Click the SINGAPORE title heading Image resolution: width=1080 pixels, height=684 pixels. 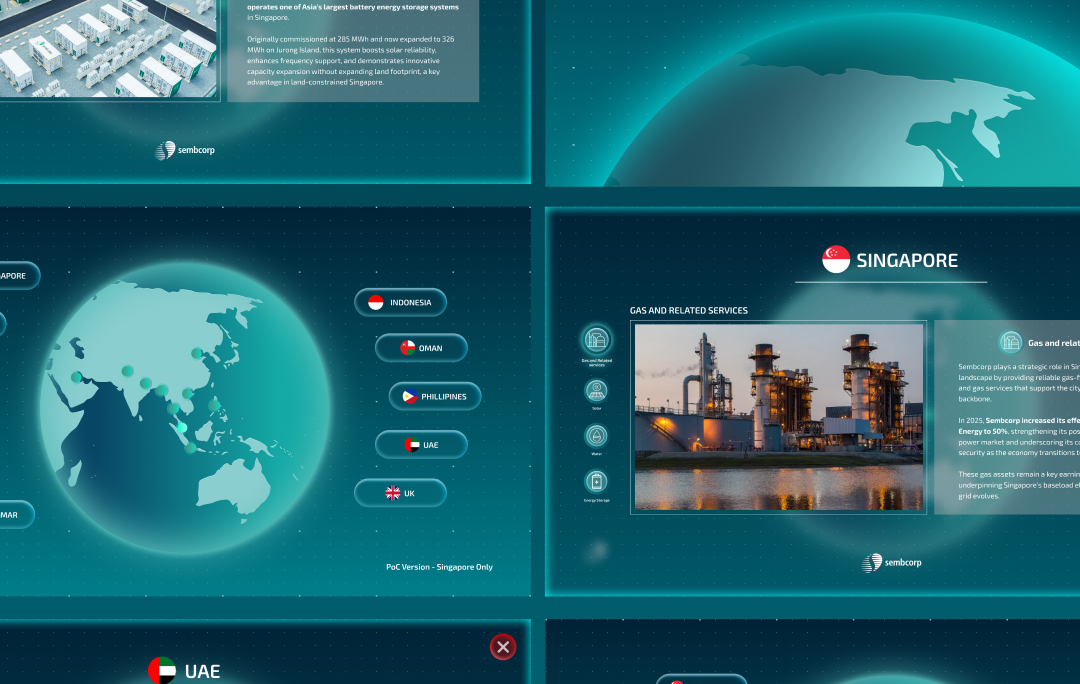[906, 261]
